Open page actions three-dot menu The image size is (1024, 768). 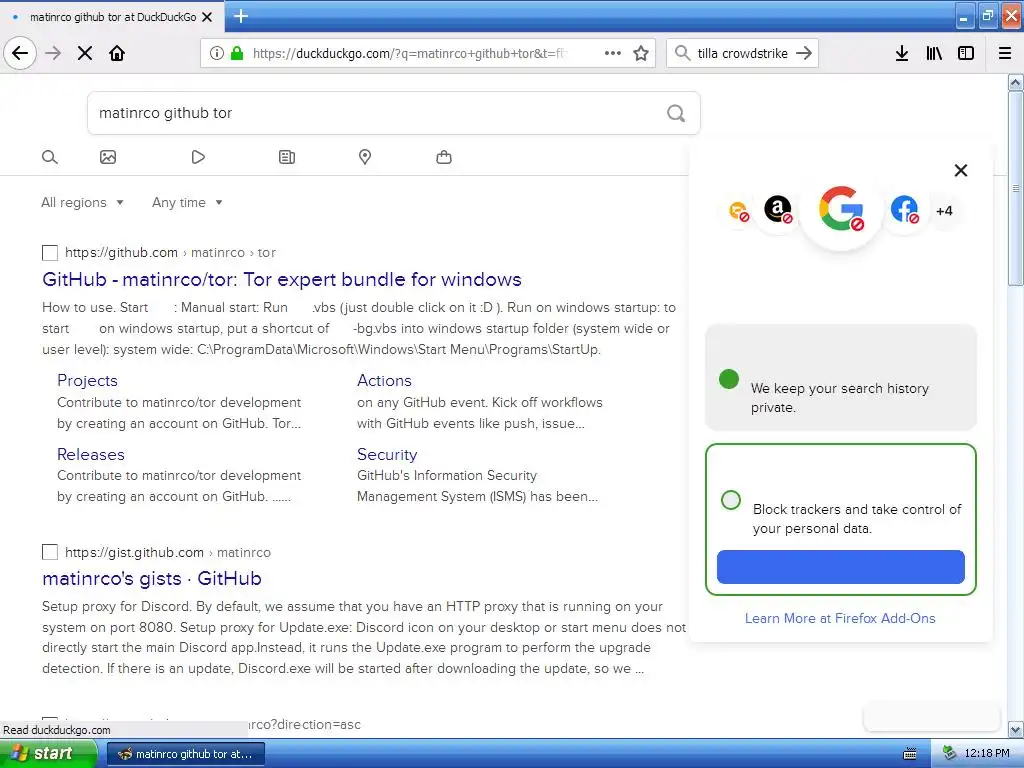click(613, 53)
